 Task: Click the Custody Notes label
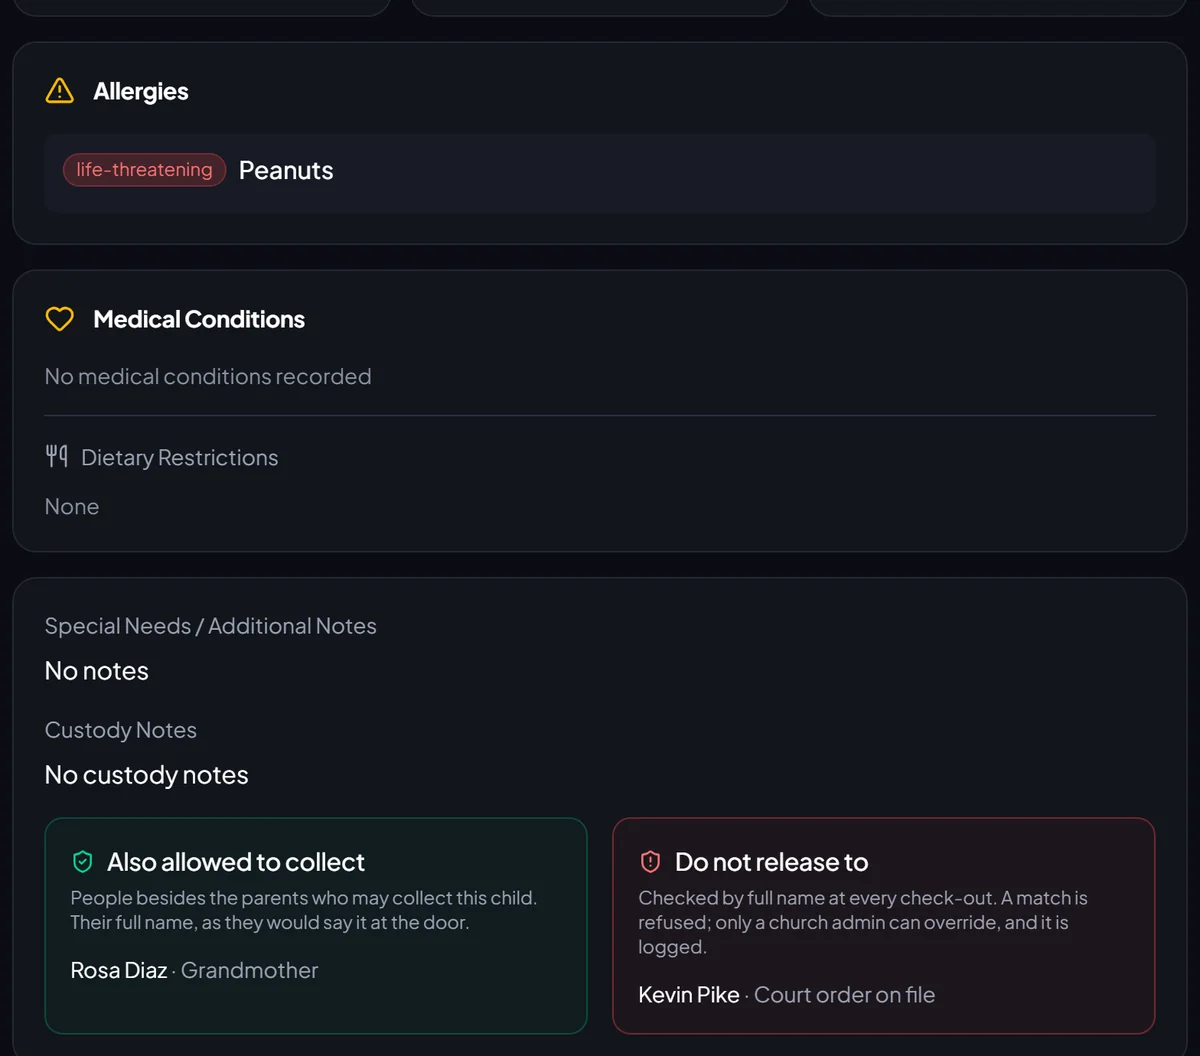coord(121,730)
